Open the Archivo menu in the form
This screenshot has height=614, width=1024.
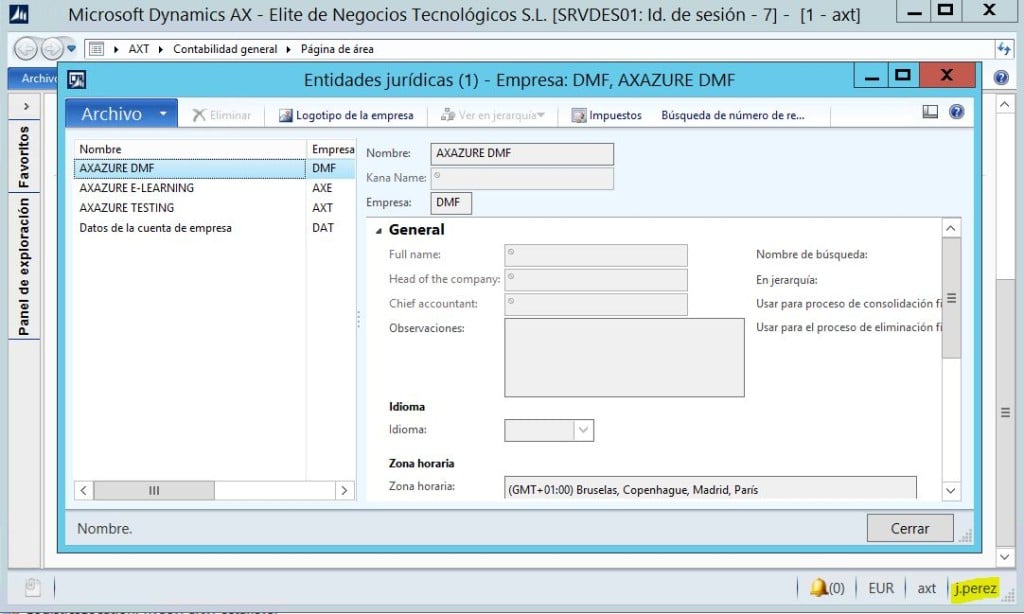[121, 114]
